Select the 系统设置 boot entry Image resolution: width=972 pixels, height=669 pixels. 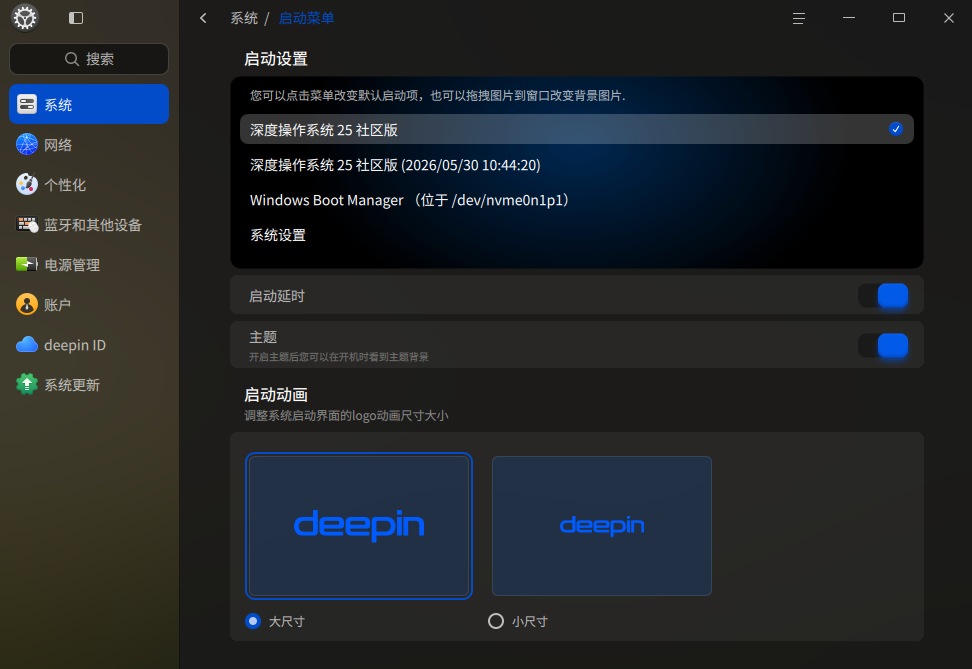tap(577, 235)
